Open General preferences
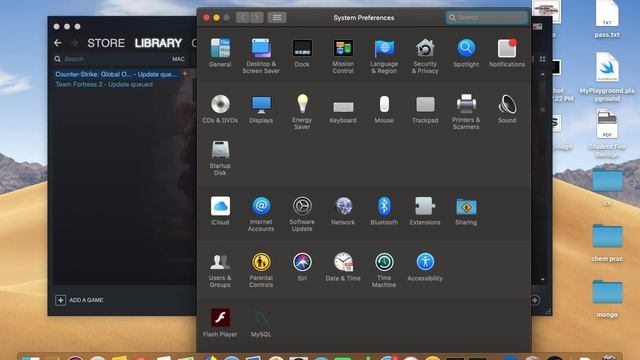 coord(220,53)
